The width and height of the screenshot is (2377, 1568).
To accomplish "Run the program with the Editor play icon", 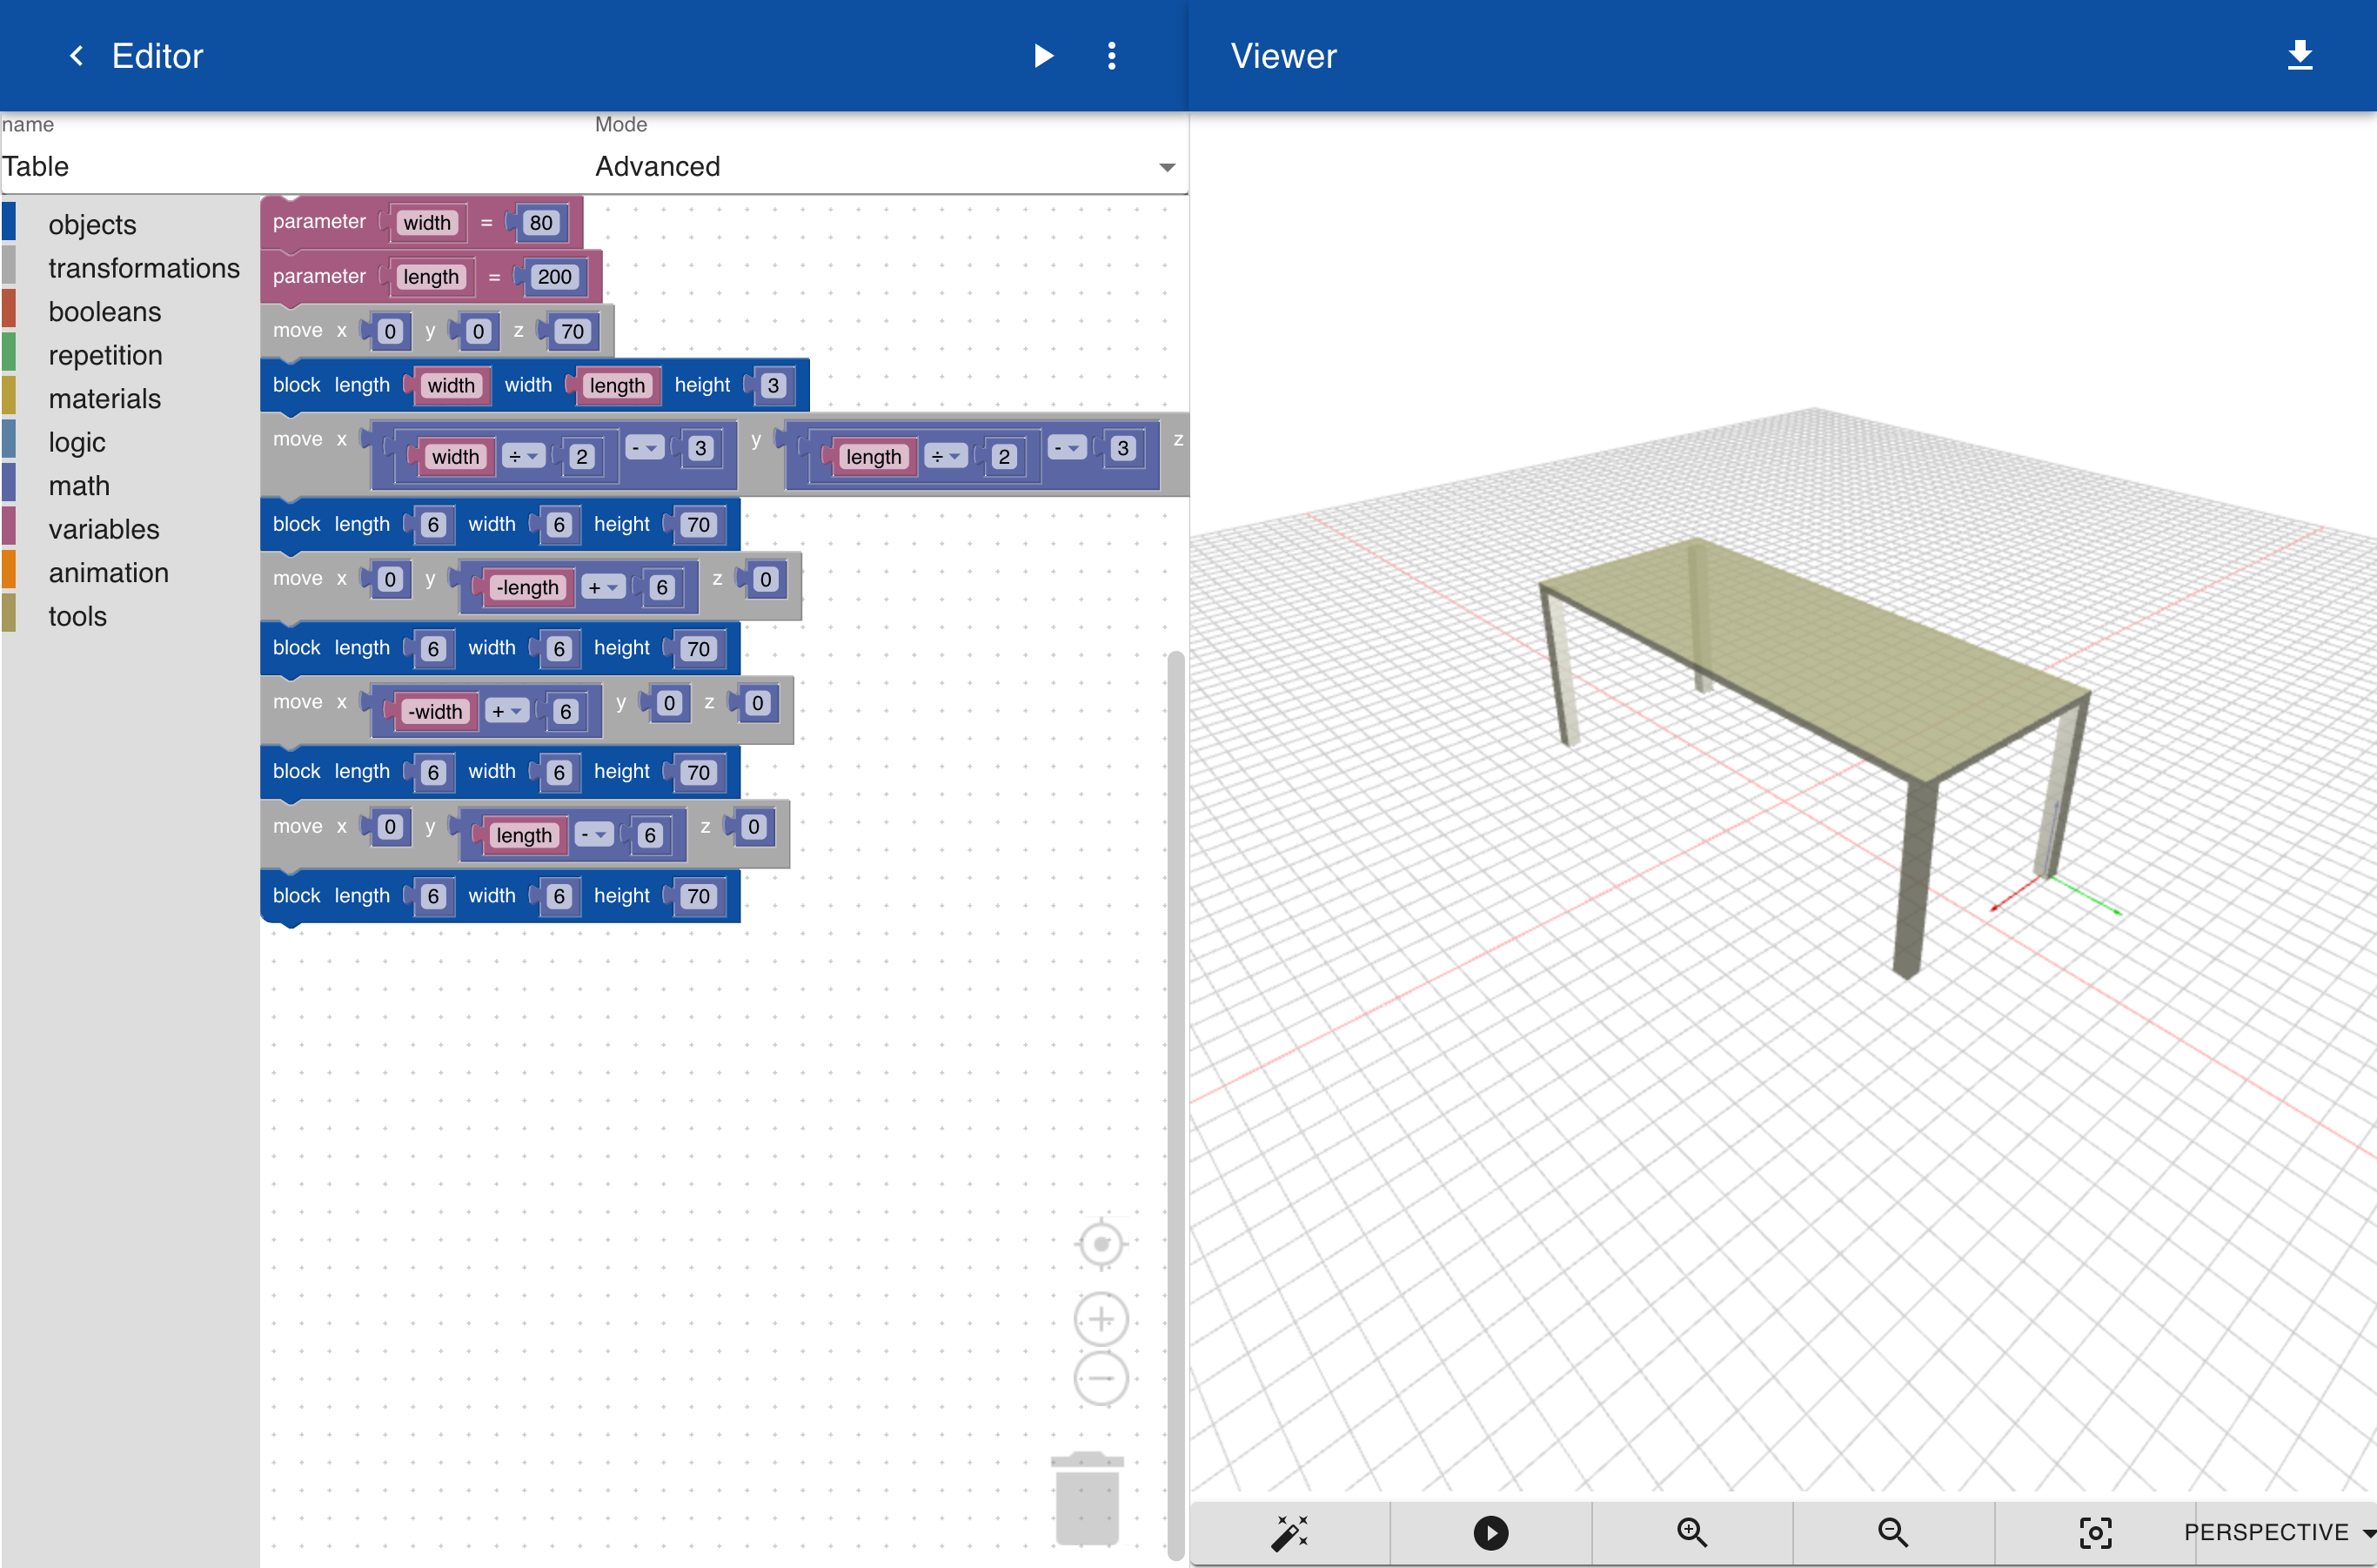I will (1043, 56).
